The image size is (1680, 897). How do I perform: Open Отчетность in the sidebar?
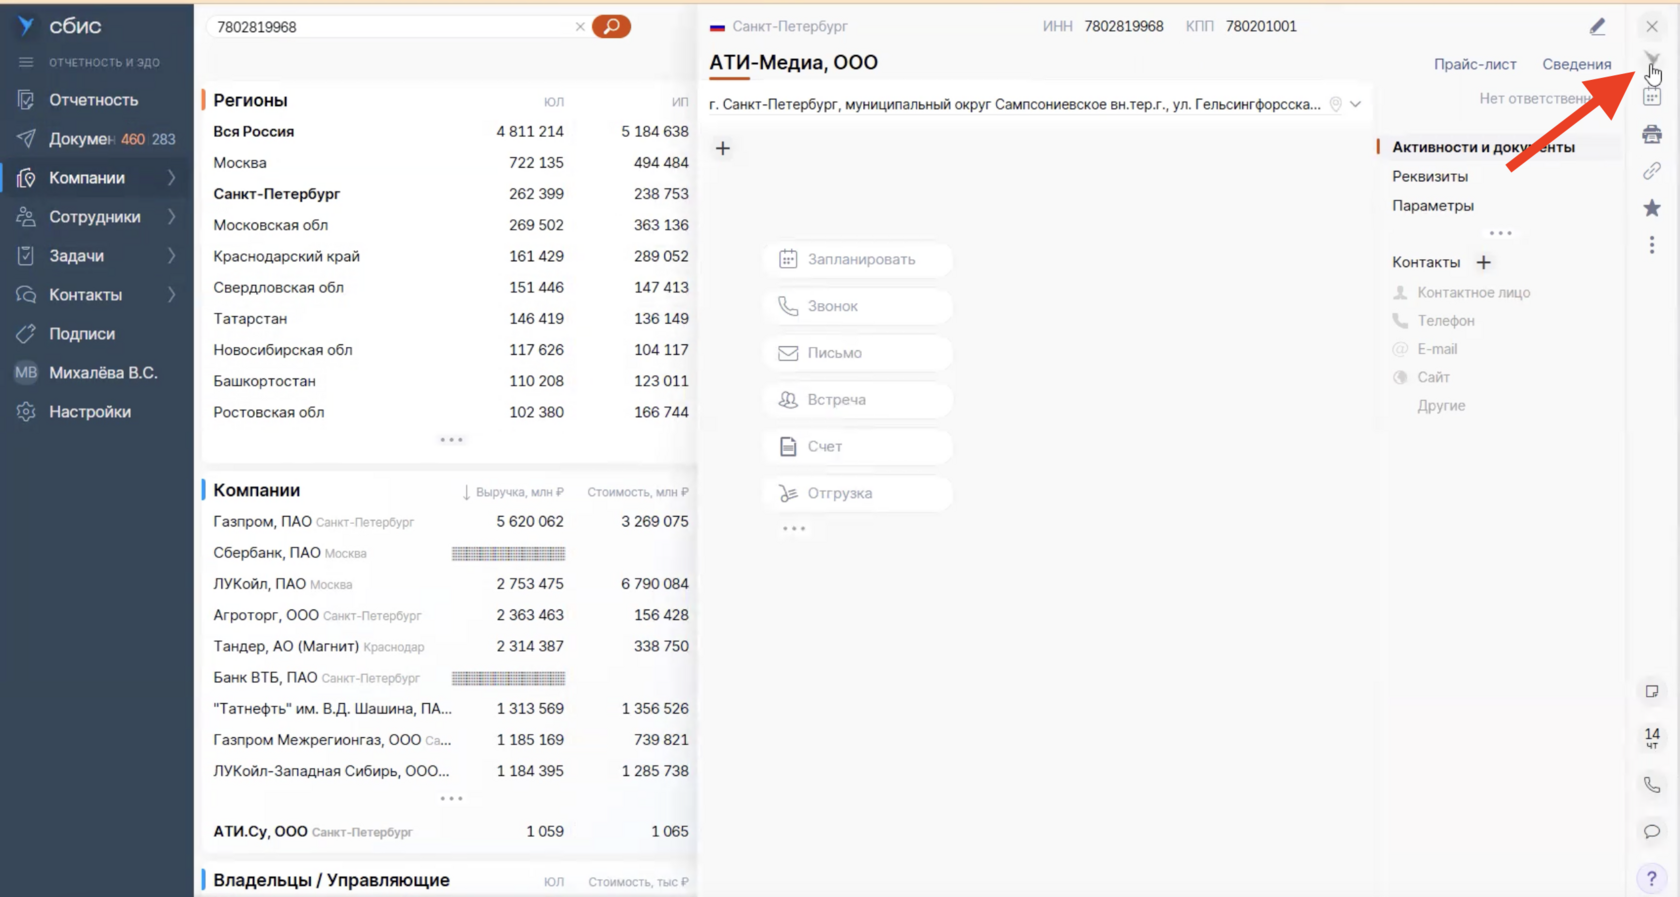pyautogui.click(x=93, y=100)
